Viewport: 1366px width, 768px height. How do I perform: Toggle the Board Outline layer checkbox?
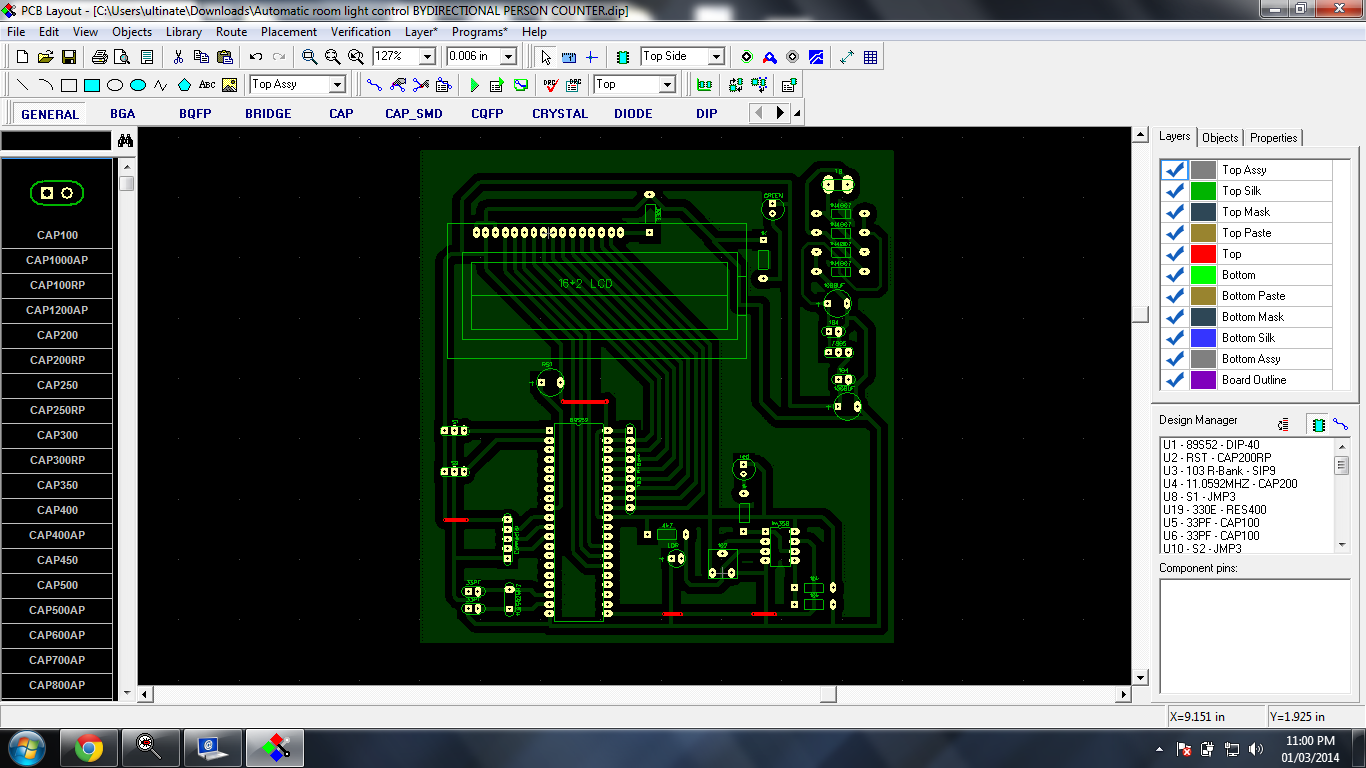[x=1175, y=380]
